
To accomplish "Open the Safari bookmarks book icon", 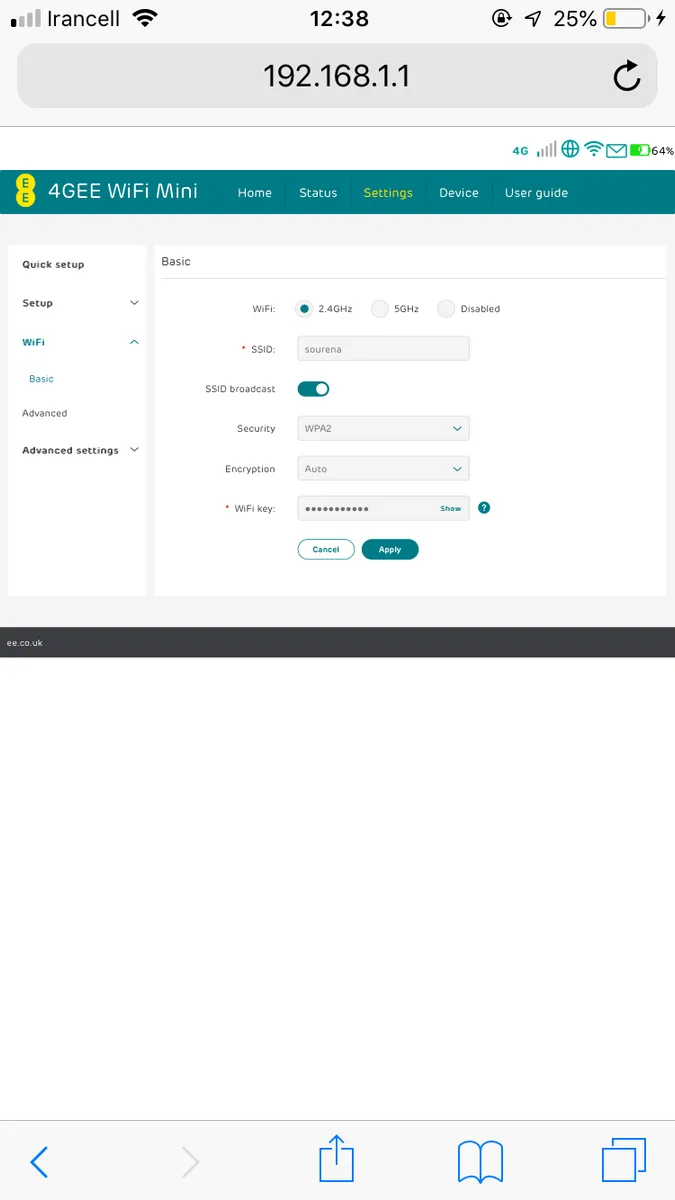I will click(x=480, y=1162).
